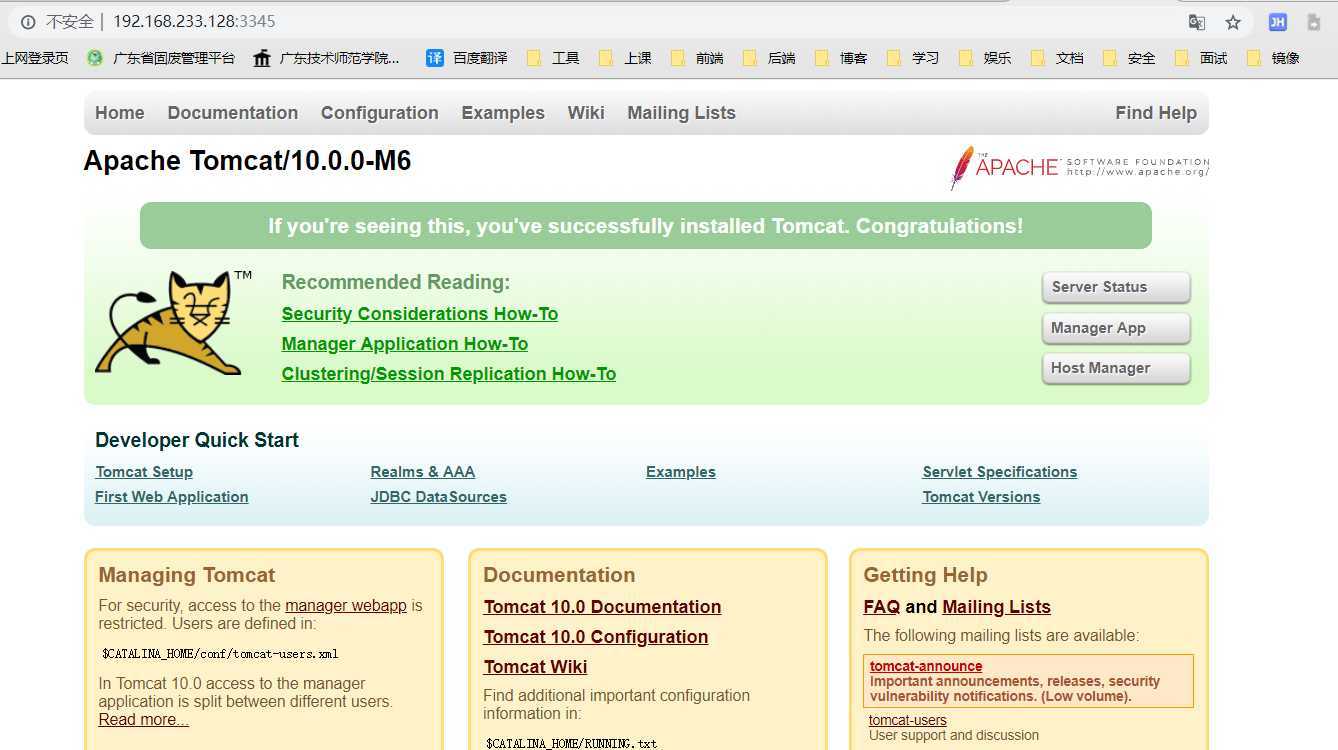Image resolution: width=1338 pixels, height=750 pixels.
Task: Open the 娱乐 bookmark folder
Action: [985, 58]
